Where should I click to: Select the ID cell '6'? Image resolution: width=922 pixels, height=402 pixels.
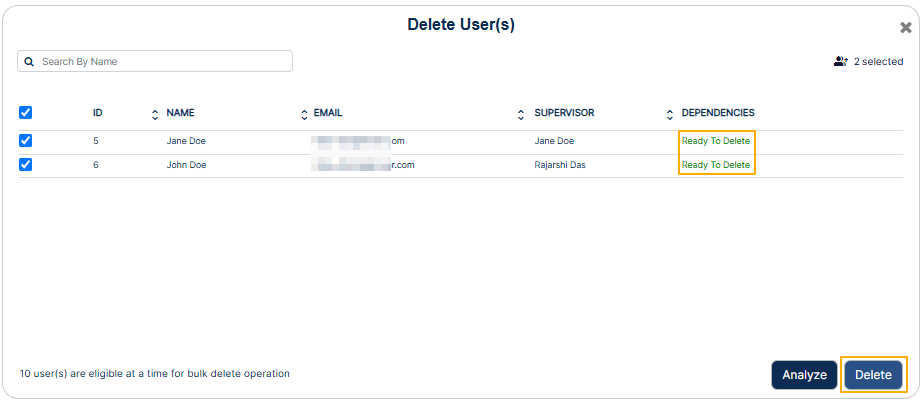coord(96,165)
